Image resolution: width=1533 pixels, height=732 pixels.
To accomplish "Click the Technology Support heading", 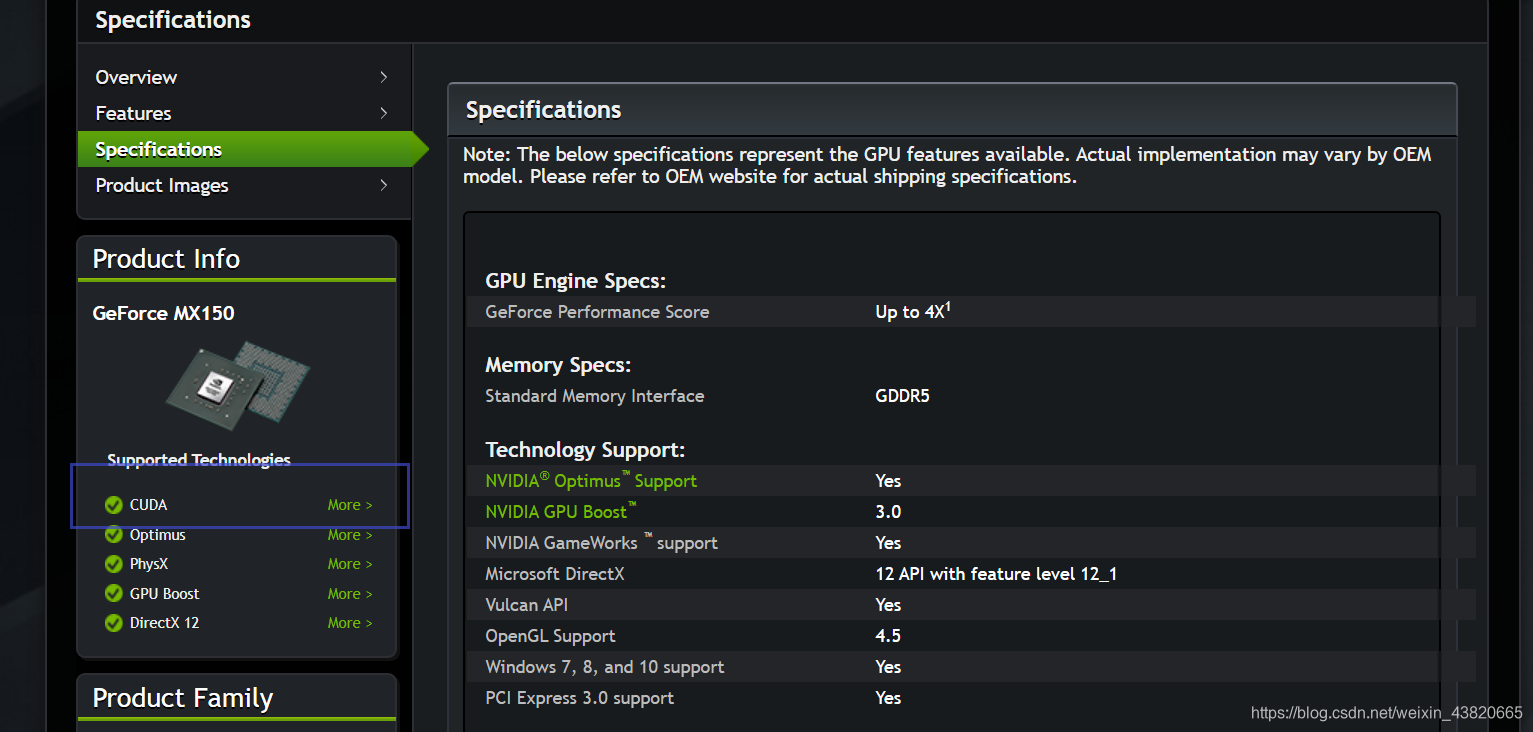I will click(x=585, y=450).
